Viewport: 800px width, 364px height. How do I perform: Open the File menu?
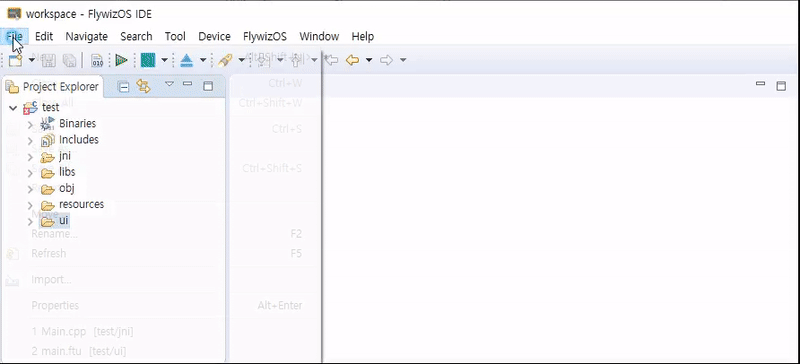pyautogui.click(x=14, y=36)
